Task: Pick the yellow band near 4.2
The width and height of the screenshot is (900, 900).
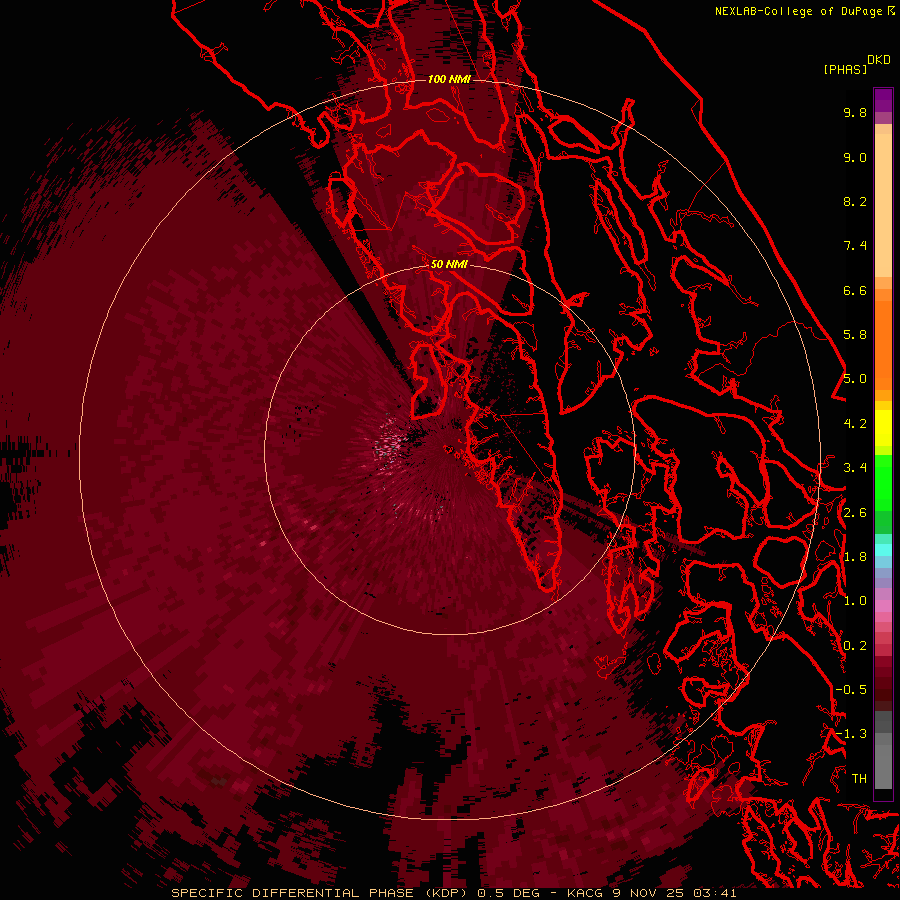Action: tap(883, 428)
